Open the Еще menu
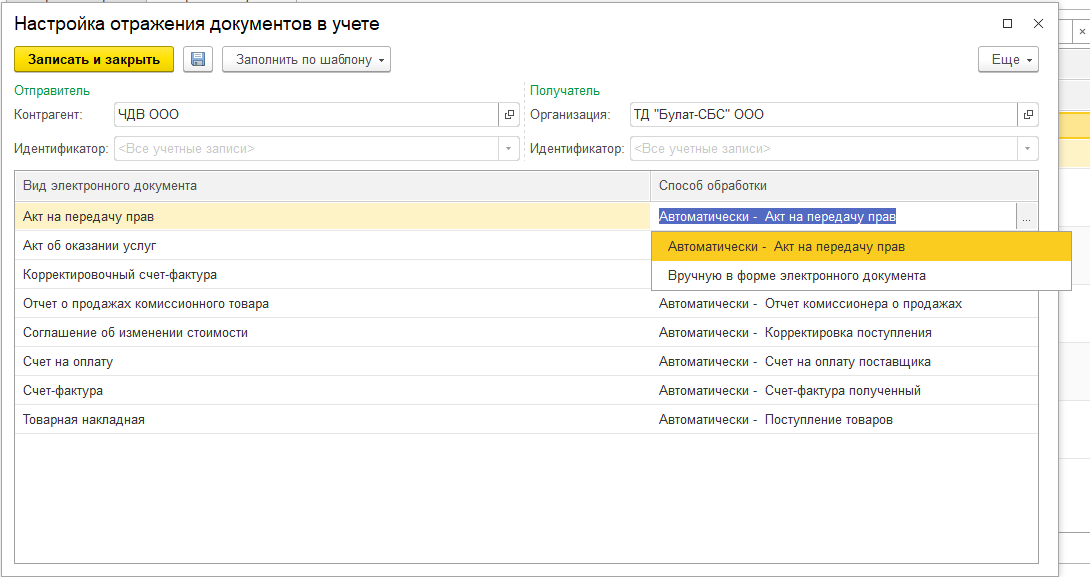This screenshot has height=577, width=1090. pos(1009,59)
